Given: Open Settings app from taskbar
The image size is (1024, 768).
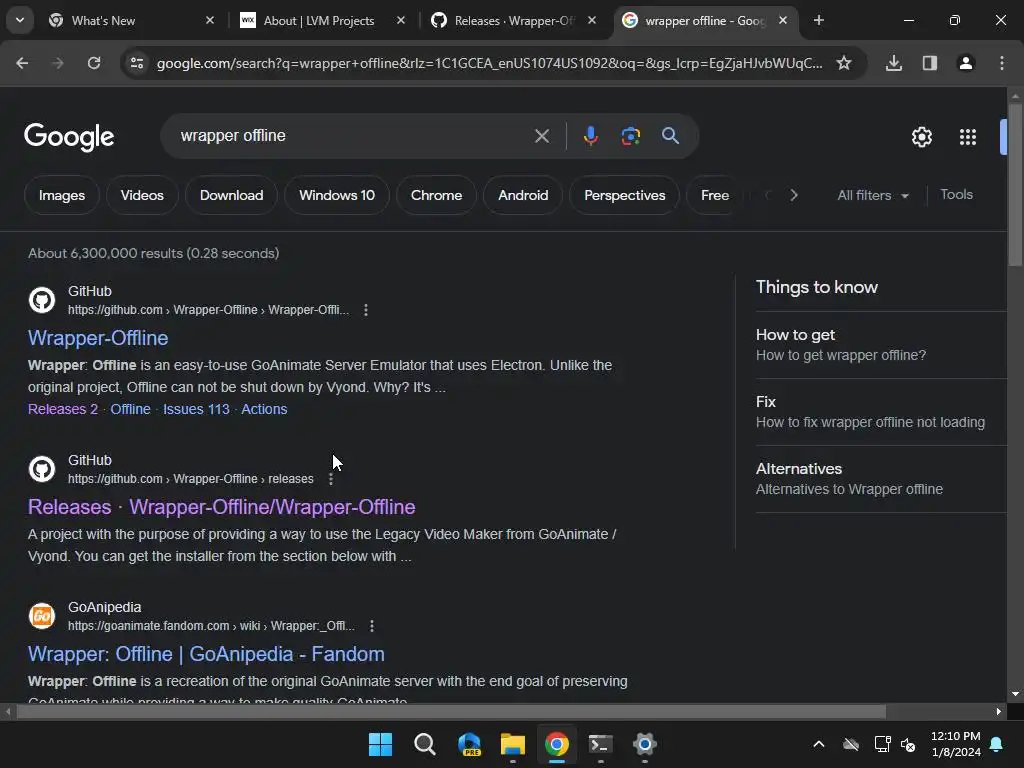Looking at the screenshot, I should tap(645, 744).
